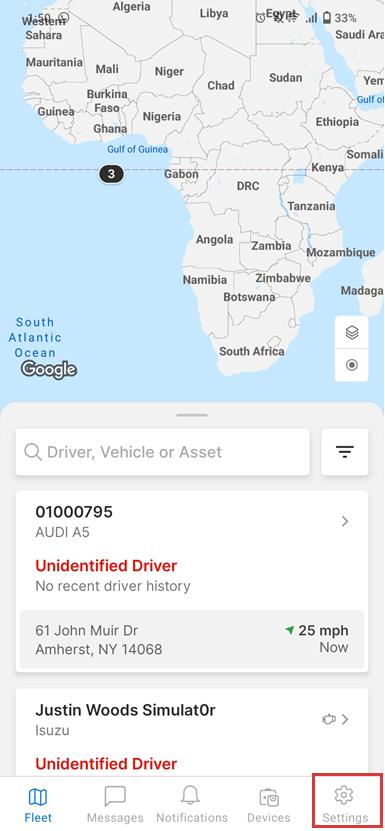Tap Unidentified Driver under AUDI A5
The image size is (385, 831).
coord(106,565)
